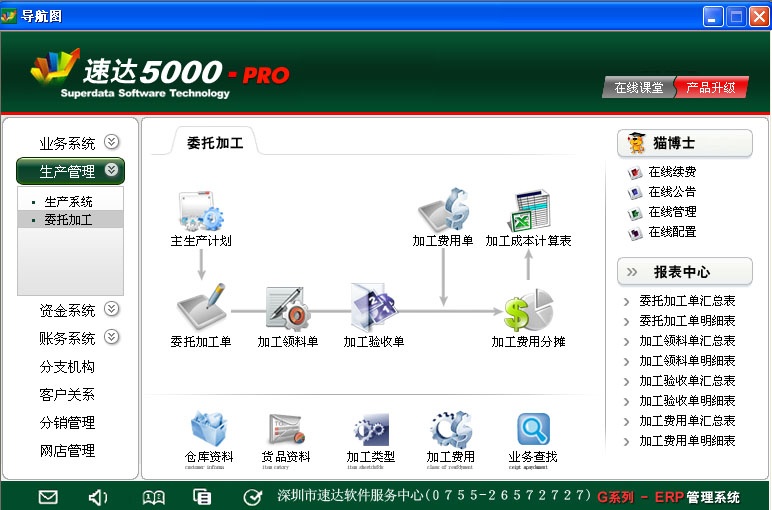Image resolution: width=772 pixels, height=510 pixels.
Task: Open the 加工验收单汇总表 report
Action: (687, 381)
